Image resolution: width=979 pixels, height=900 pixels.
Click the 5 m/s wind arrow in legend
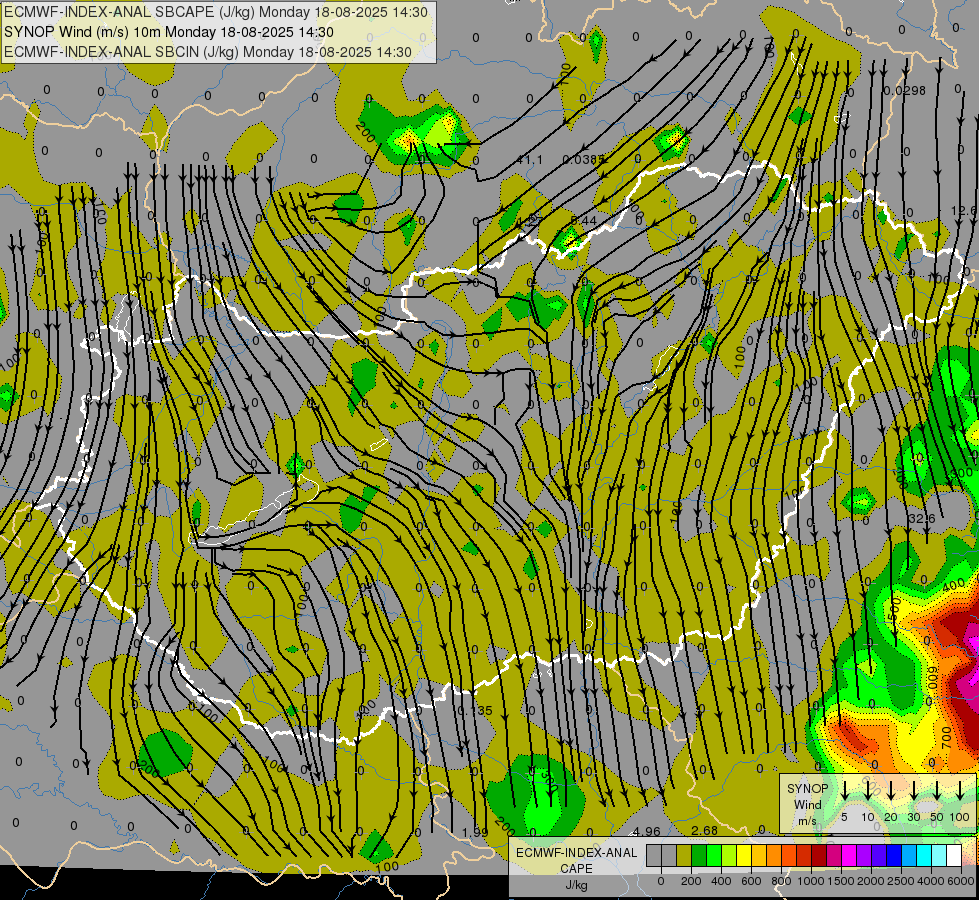pos(844,790)
